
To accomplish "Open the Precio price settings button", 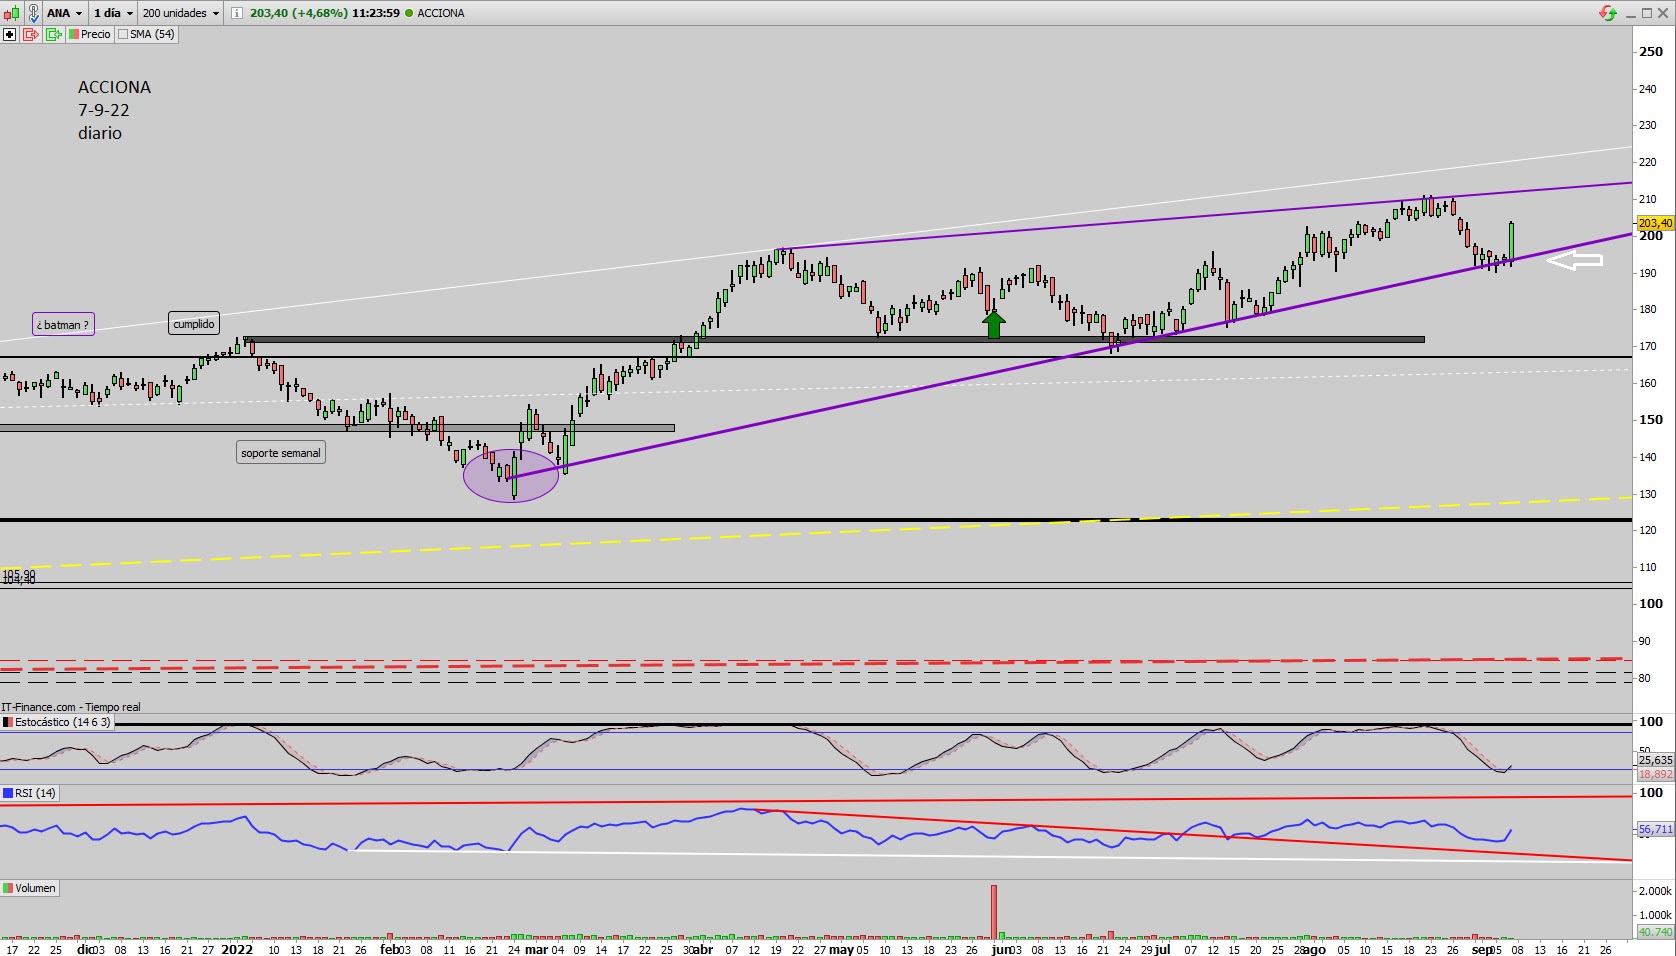I will [89, 34].
